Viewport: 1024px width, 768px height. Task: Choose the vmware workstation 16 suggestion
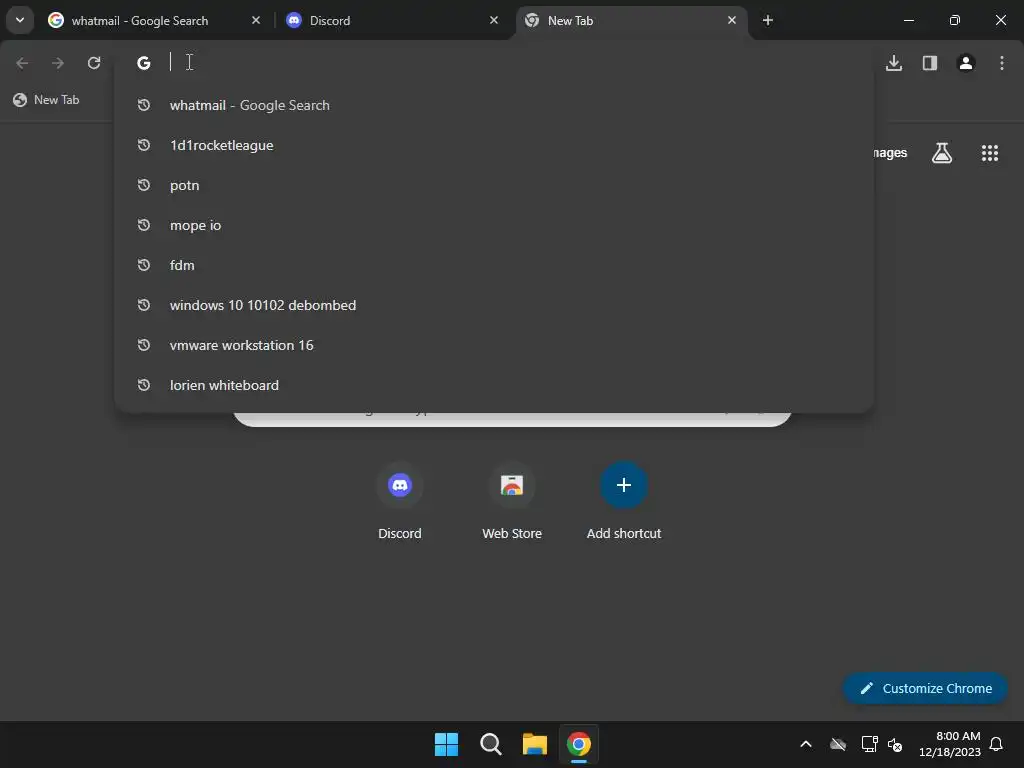pos(494,345)
